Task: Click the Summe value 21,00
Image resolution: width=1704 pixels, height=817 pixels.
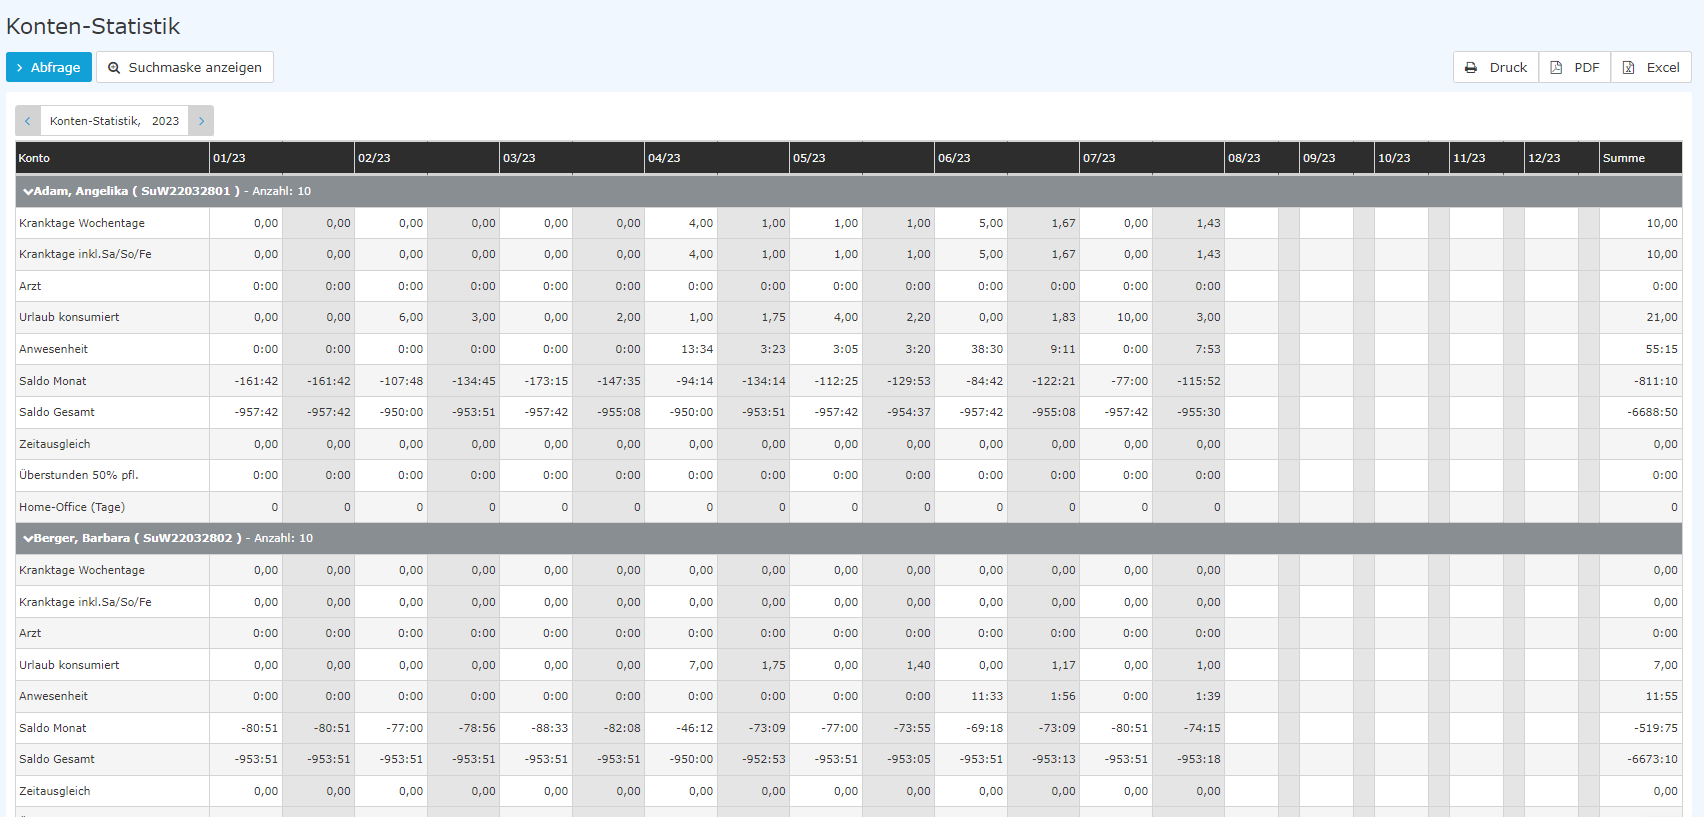Action: pos(1662,317)
